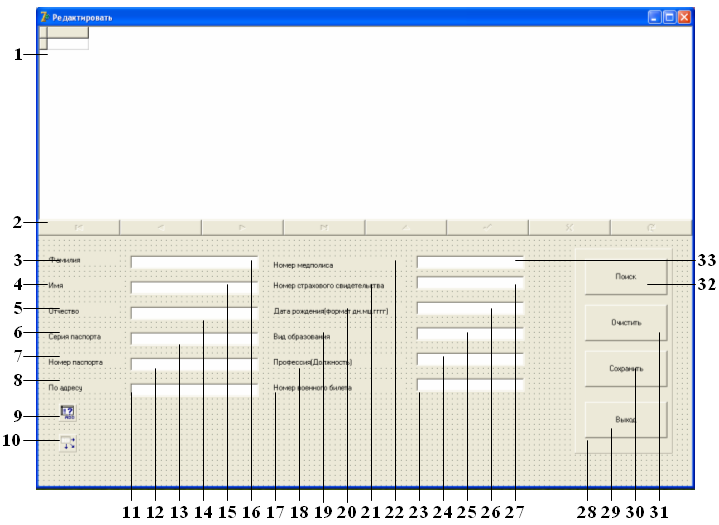This screenshot has height=525, width=719.
Task: Click the empty header cell of data grid
Action: coord(68,32)
